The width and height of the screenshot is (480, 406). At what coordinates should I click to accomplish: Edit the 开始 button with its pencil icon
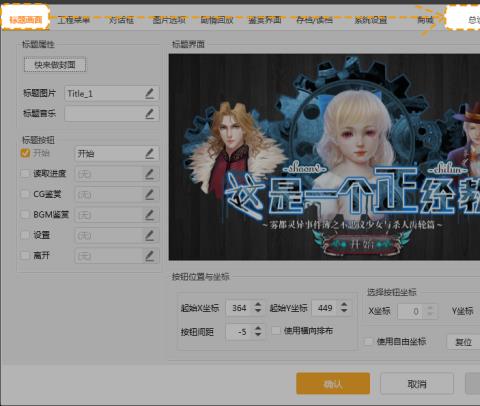tap(150, 154)
